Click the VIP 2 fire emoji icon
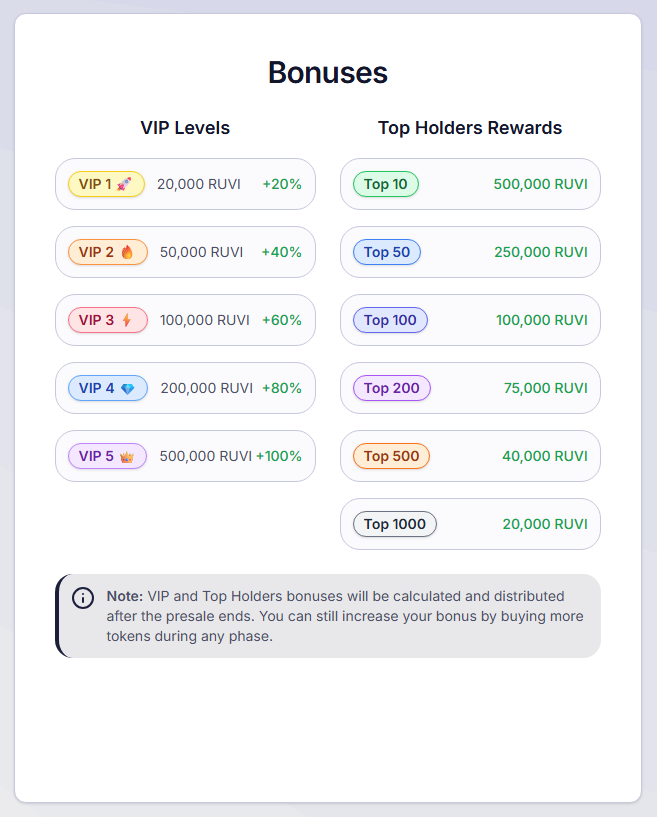This screenshot has width=657, height=817. click(128, 252)
